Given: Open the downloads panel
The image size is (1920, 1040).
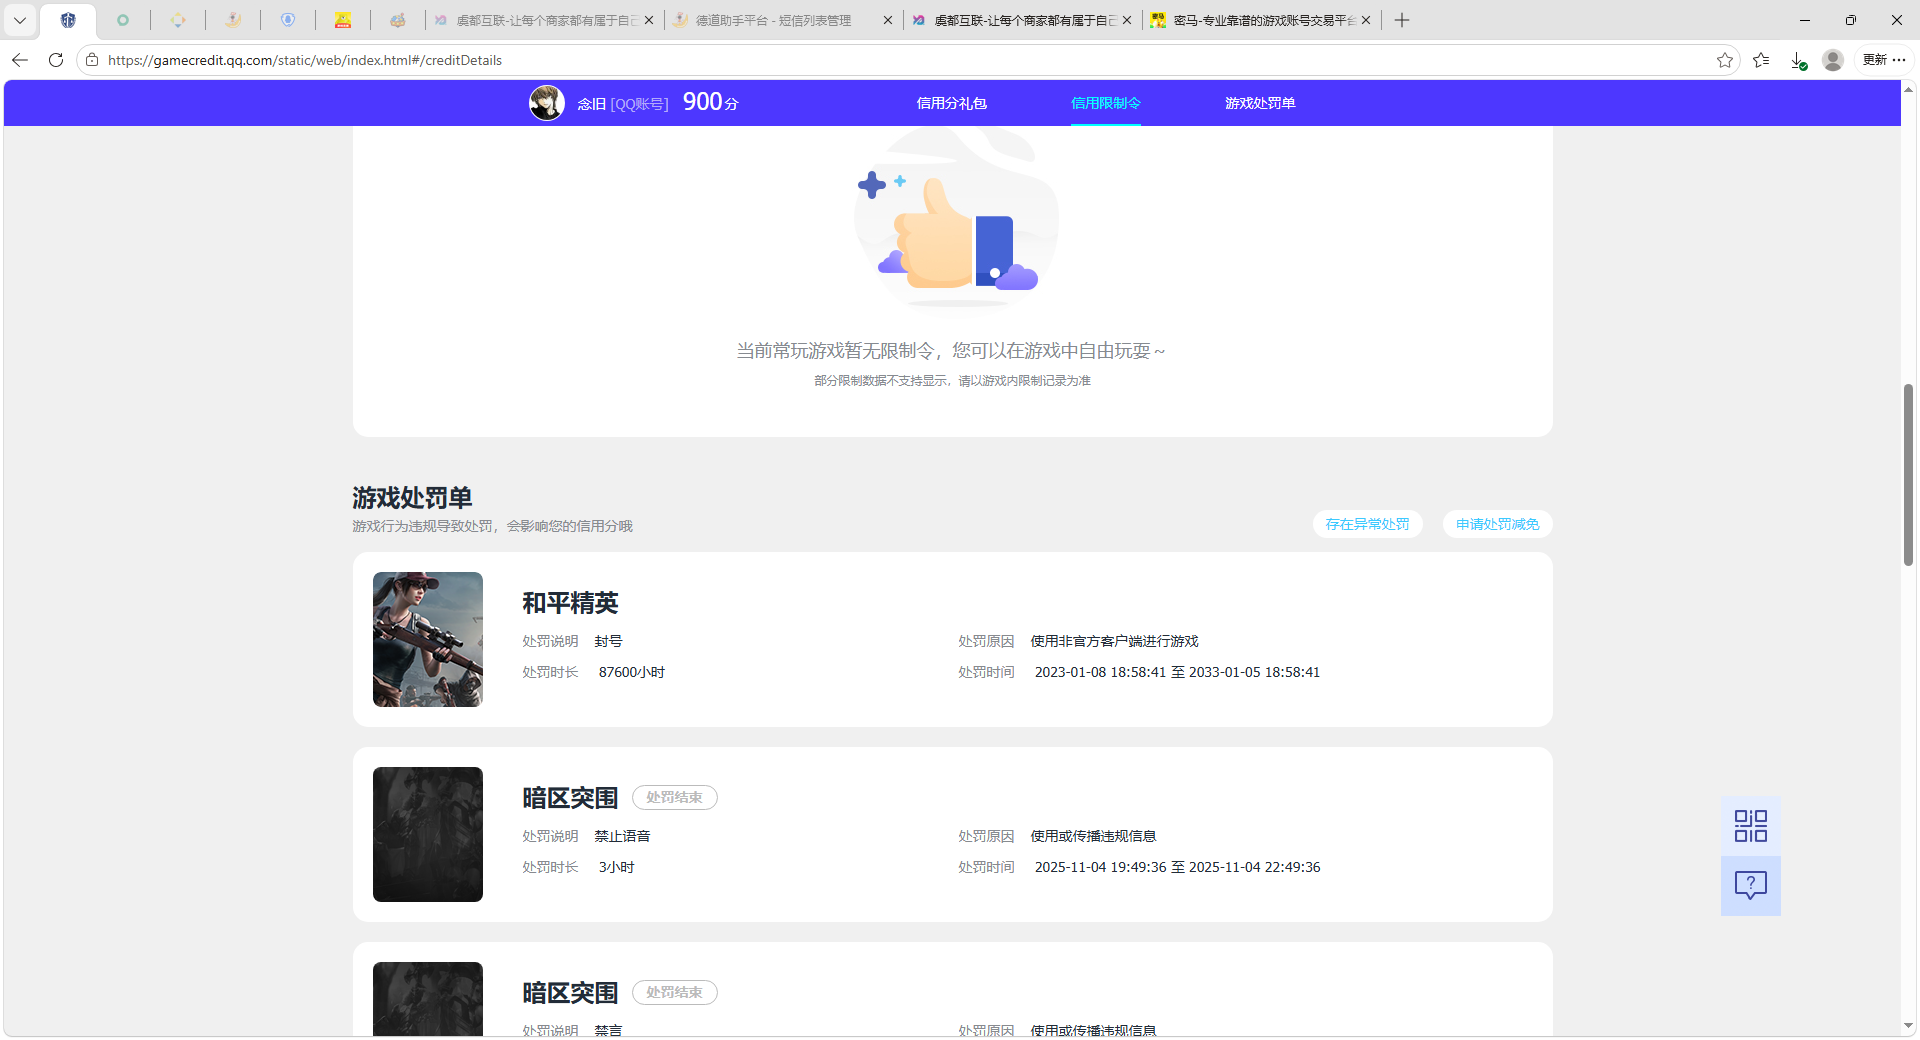Looking at the screenshot, I should point(1798,60).
